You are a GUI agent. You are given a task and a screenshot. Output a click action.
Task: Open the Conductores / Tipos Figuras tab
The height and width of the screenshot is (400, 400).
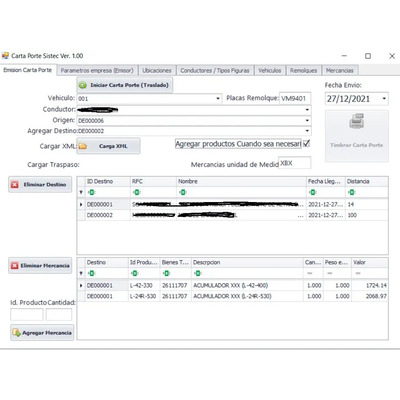[x=215, y=70]
